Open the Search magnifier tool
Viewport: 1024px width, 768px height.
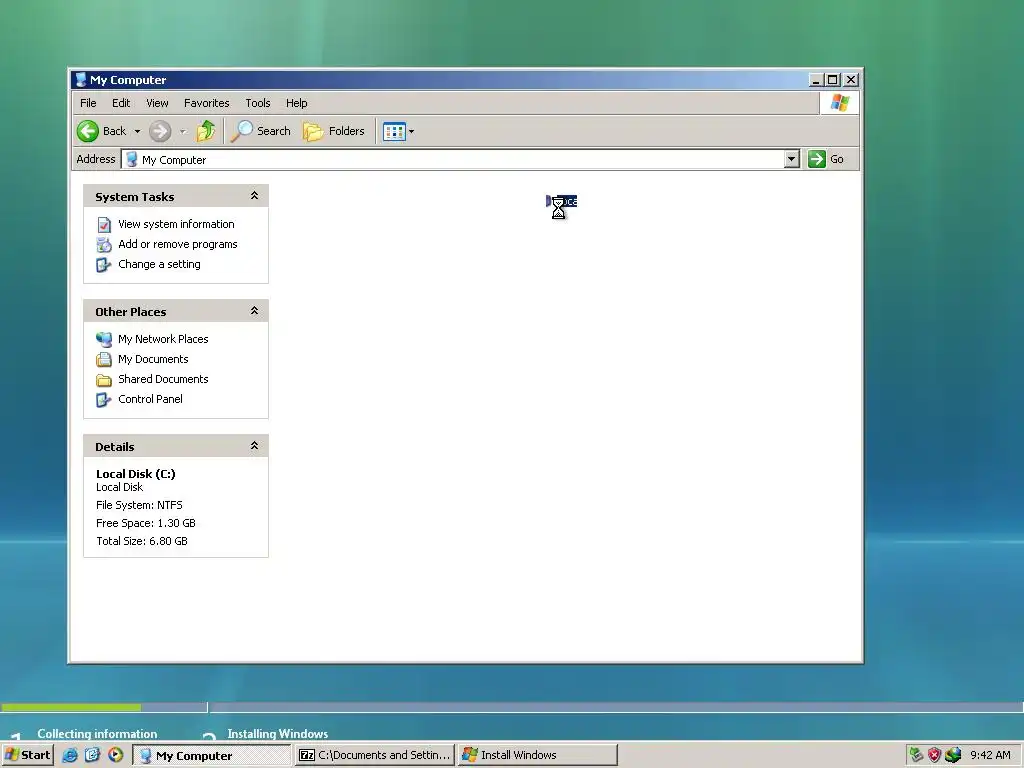click(x=261, y=131)
